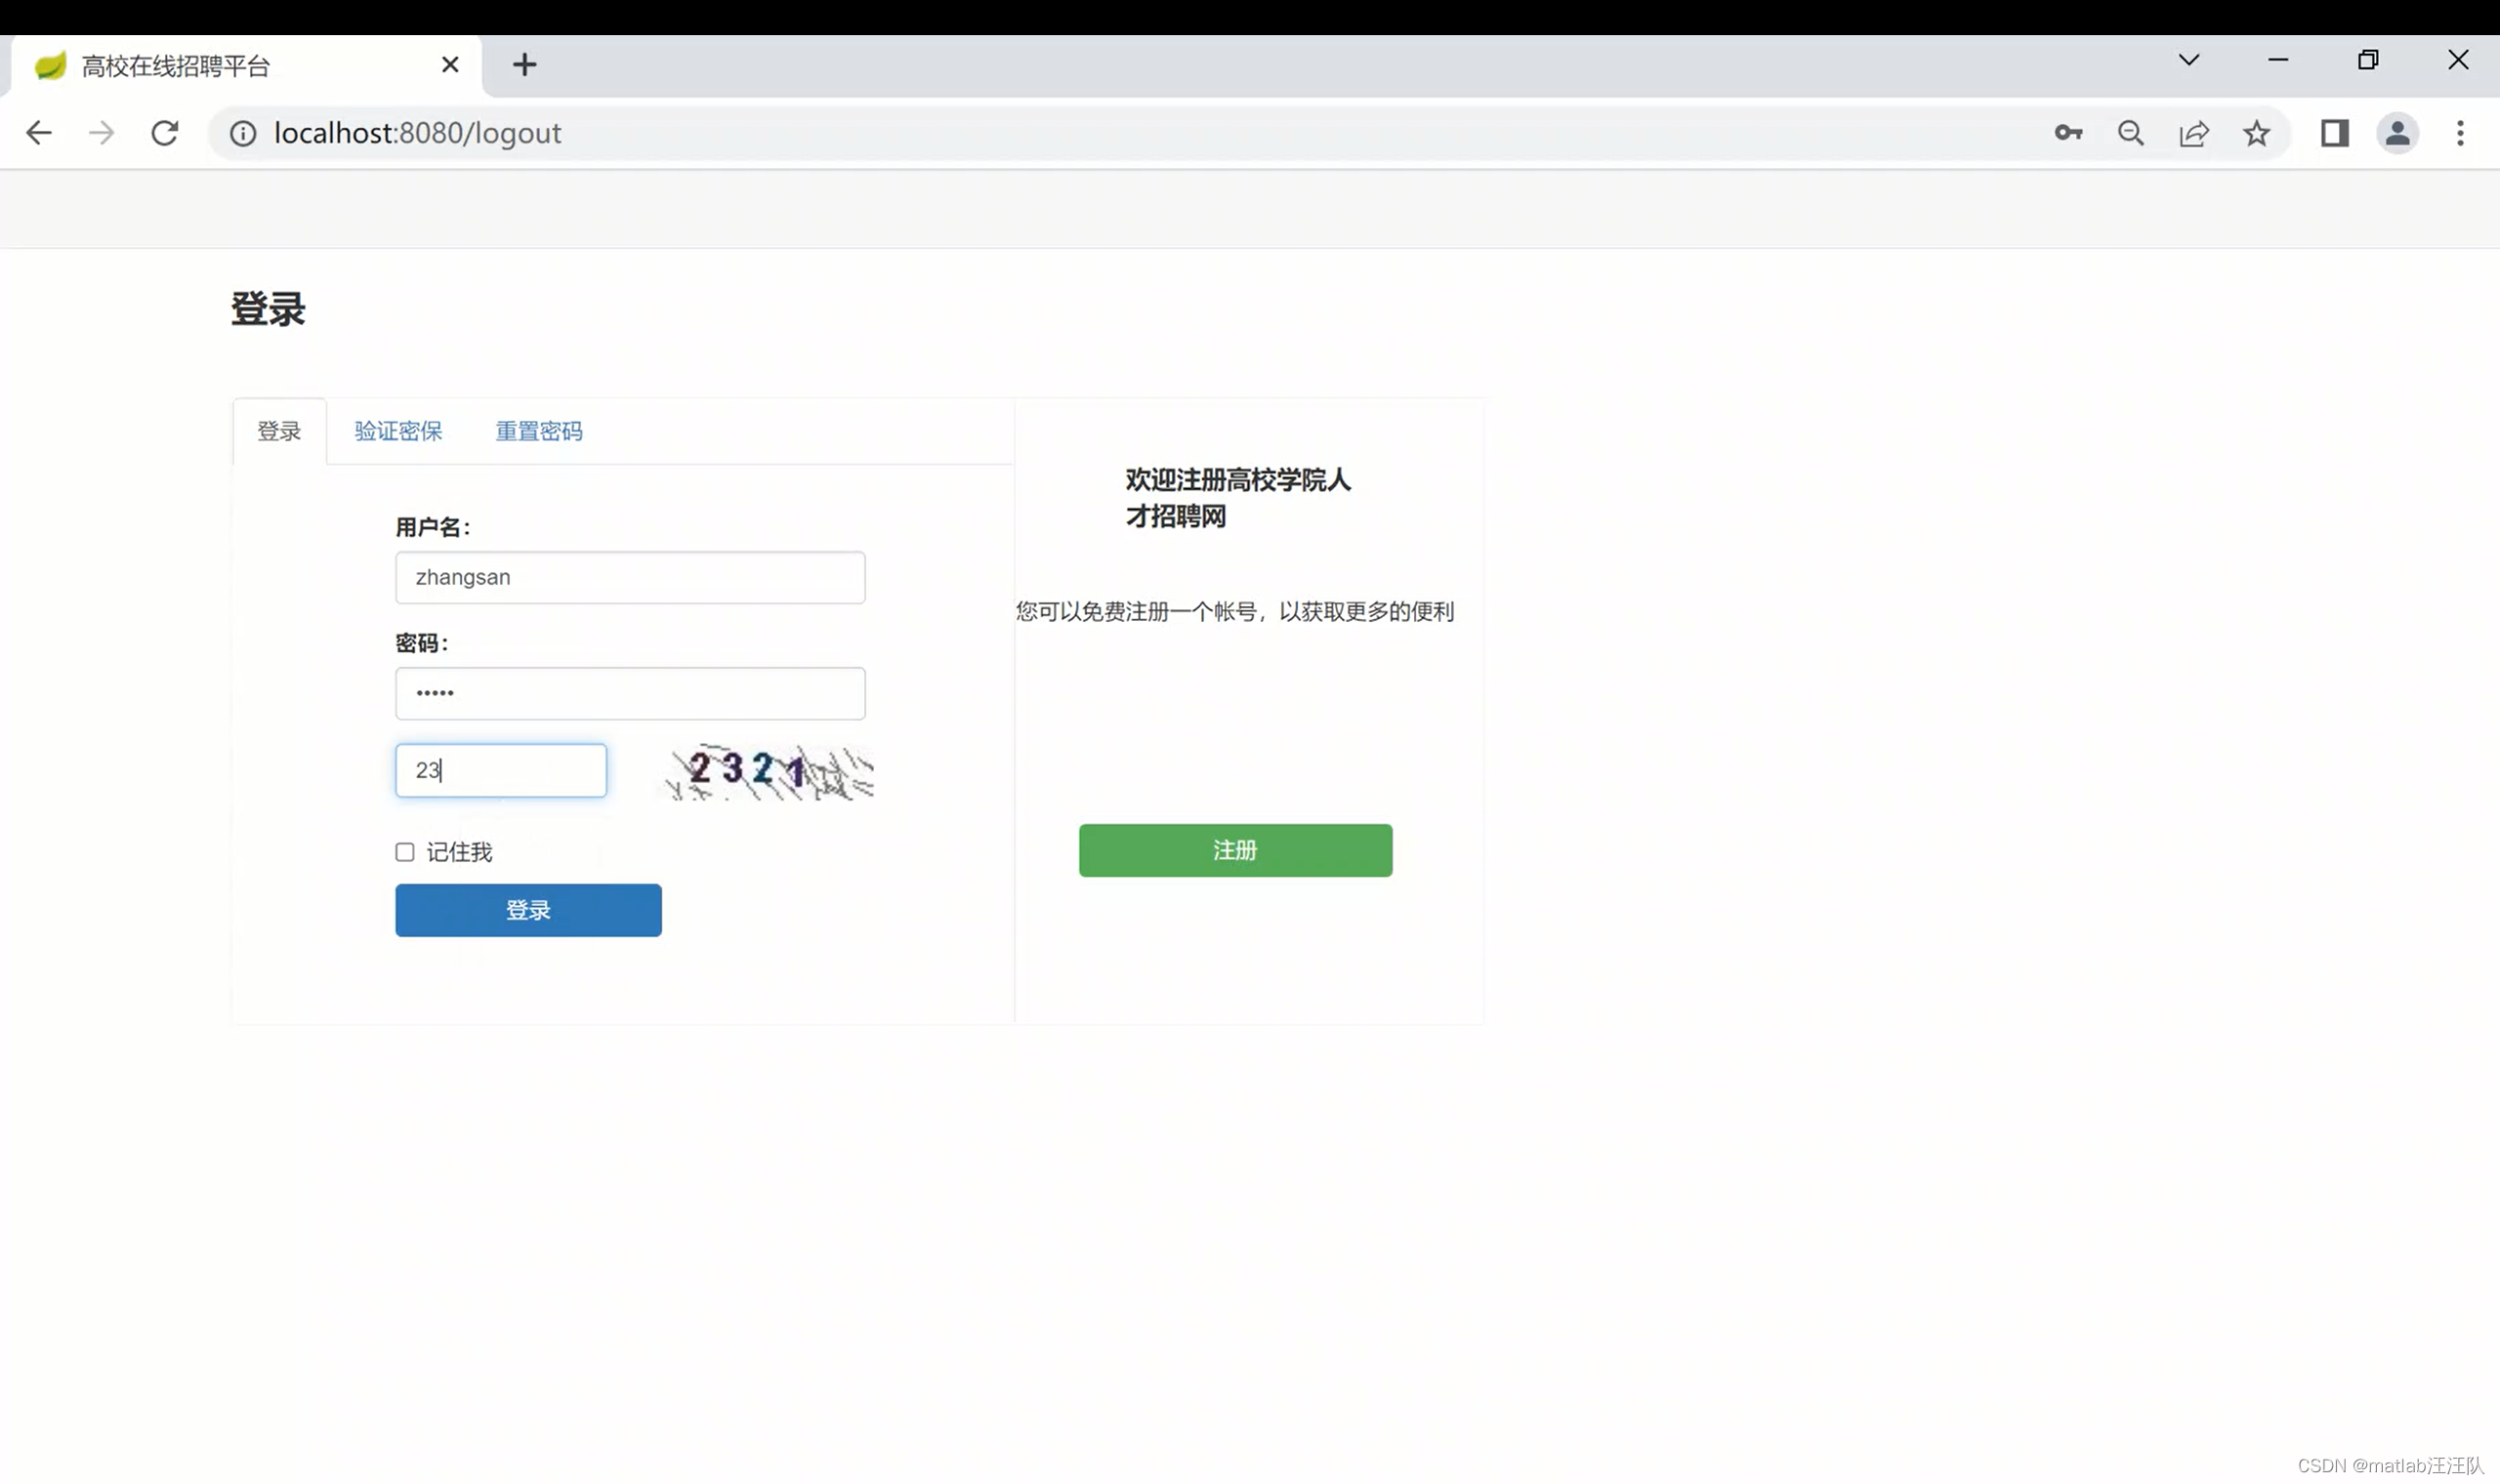Refresh the captcha image 2321
2500x1484 pixels.
coord(770,772)
